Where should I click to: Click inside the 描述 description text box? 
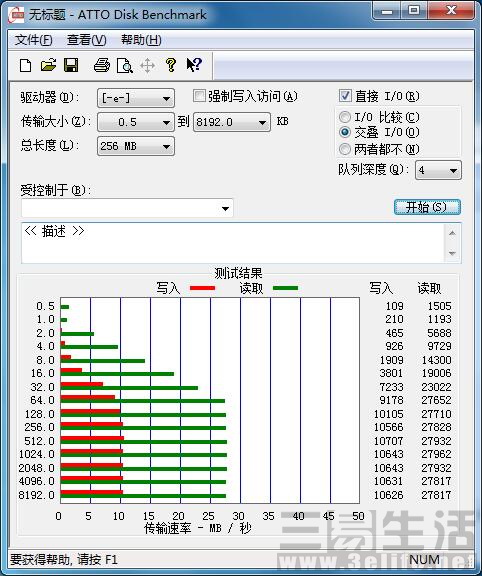click(234, 243)
